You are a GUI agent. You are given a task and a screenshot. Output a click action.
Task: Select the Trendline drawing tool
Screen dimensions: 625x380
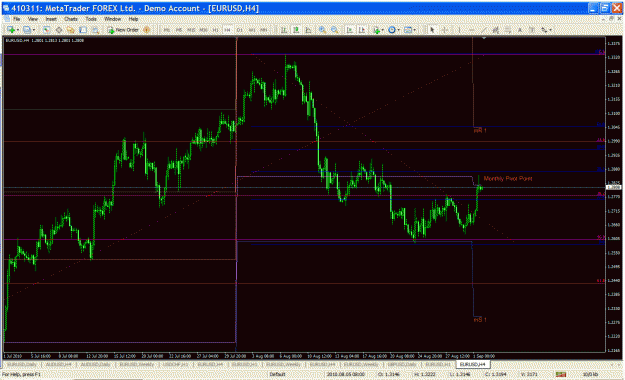[483, 30]
